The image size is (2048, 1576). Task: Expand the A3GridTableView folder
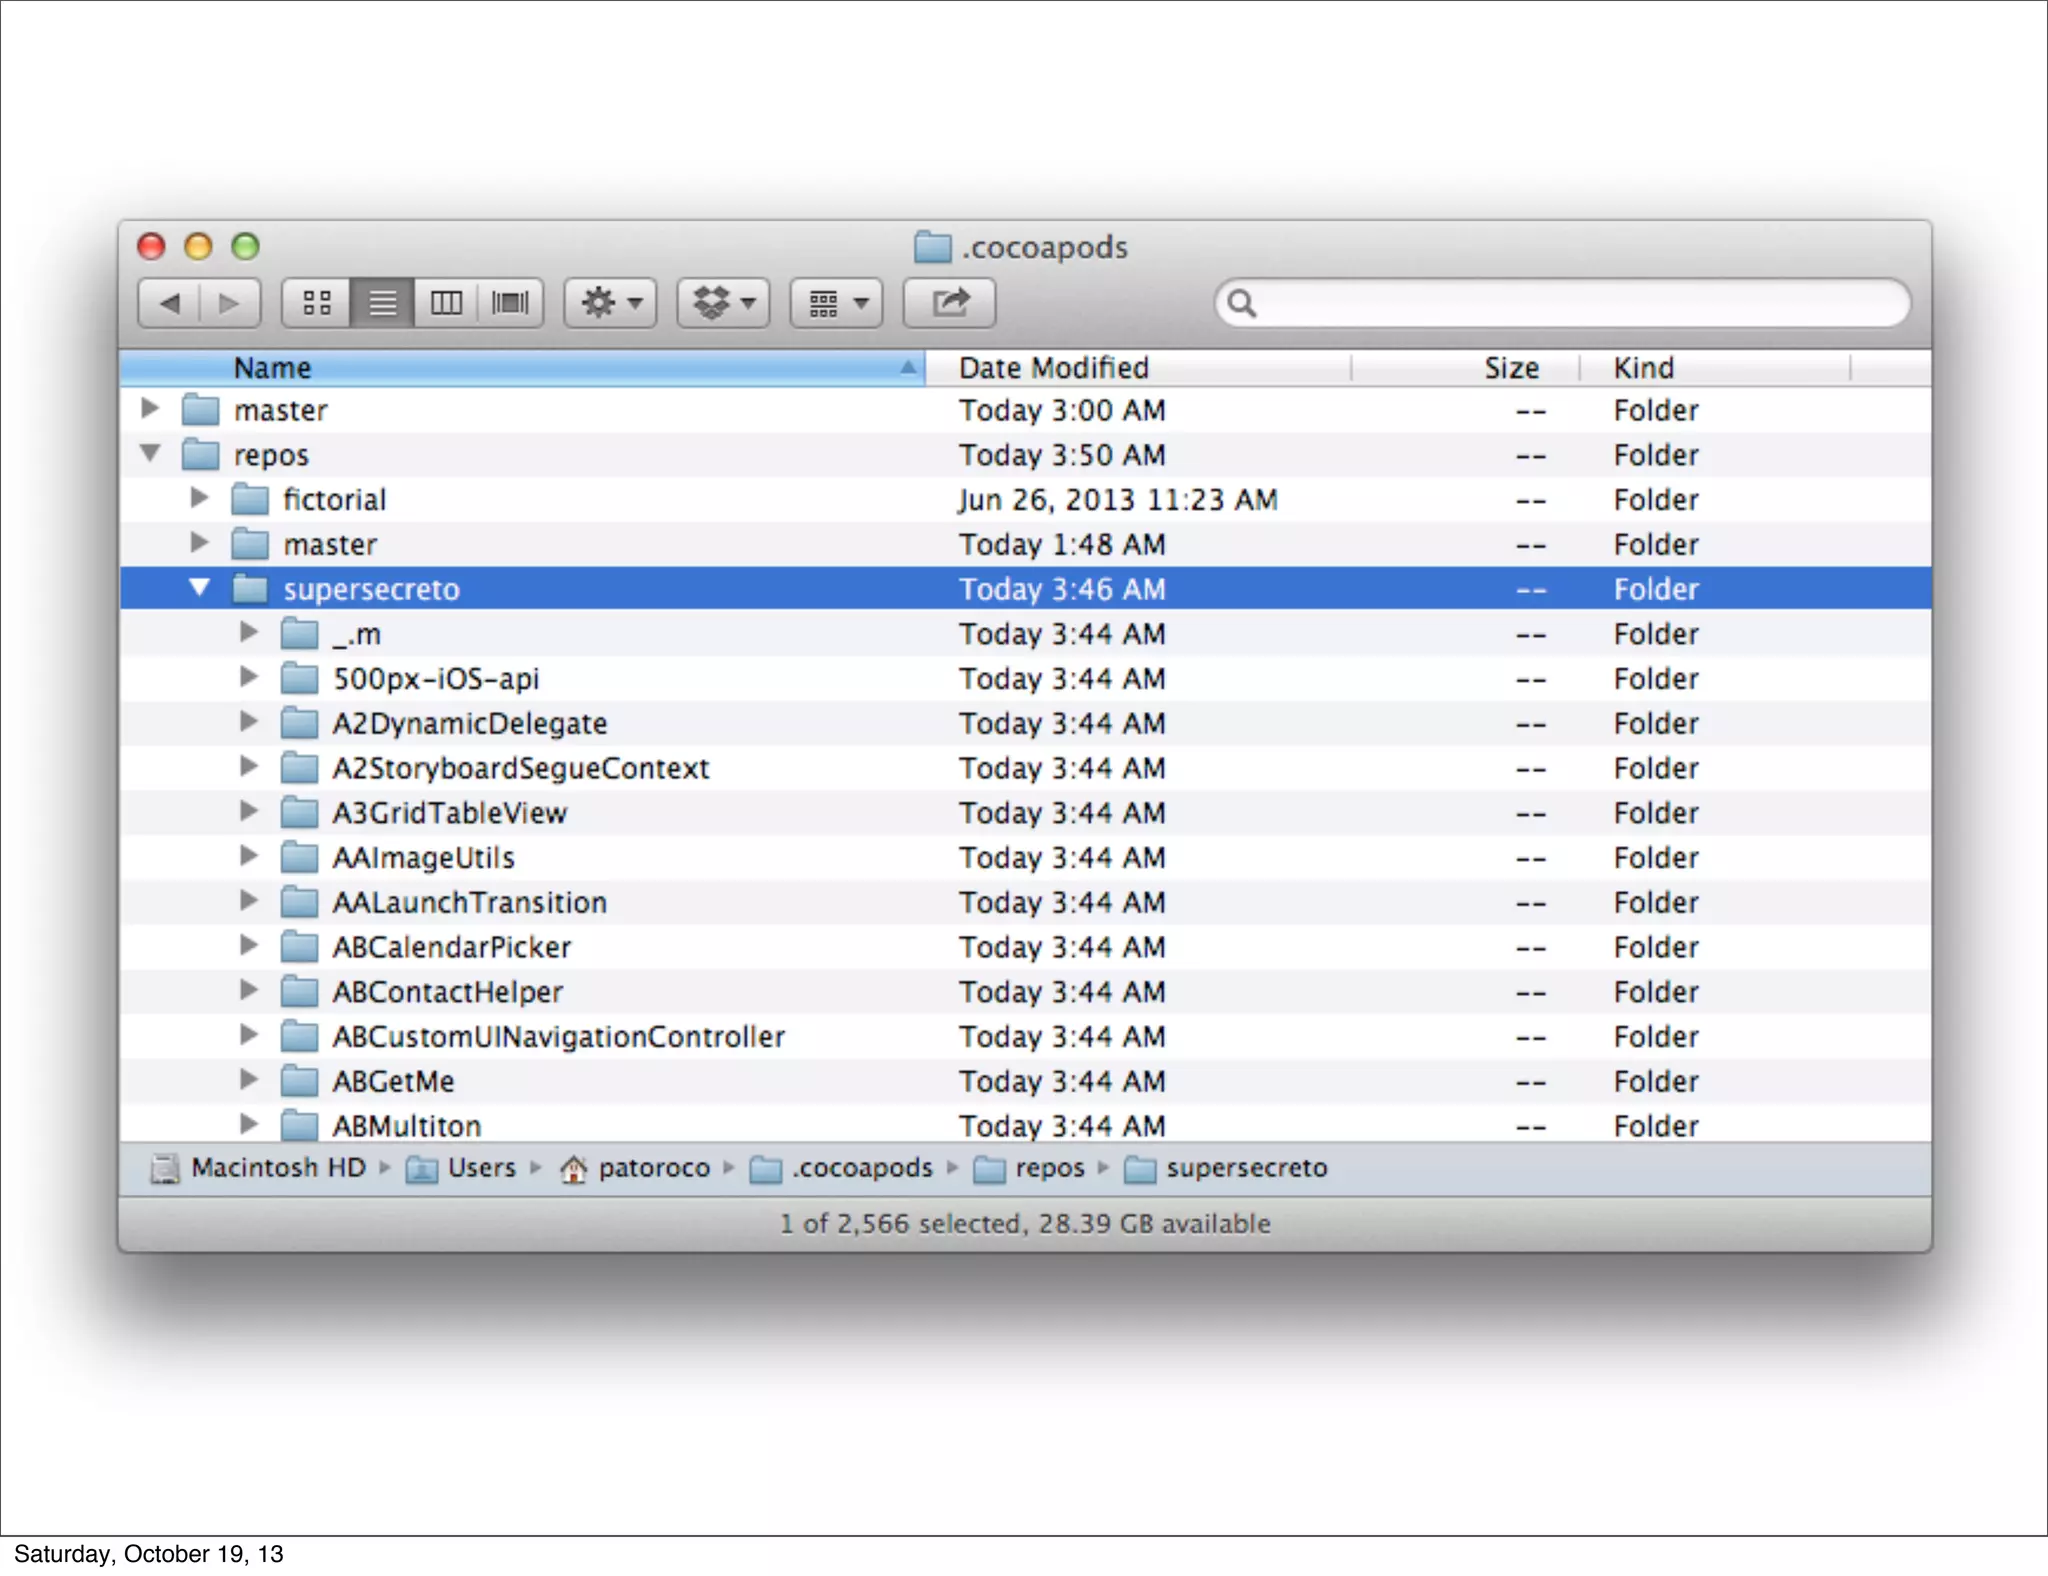pyautogui.click(x=249, y=811)
